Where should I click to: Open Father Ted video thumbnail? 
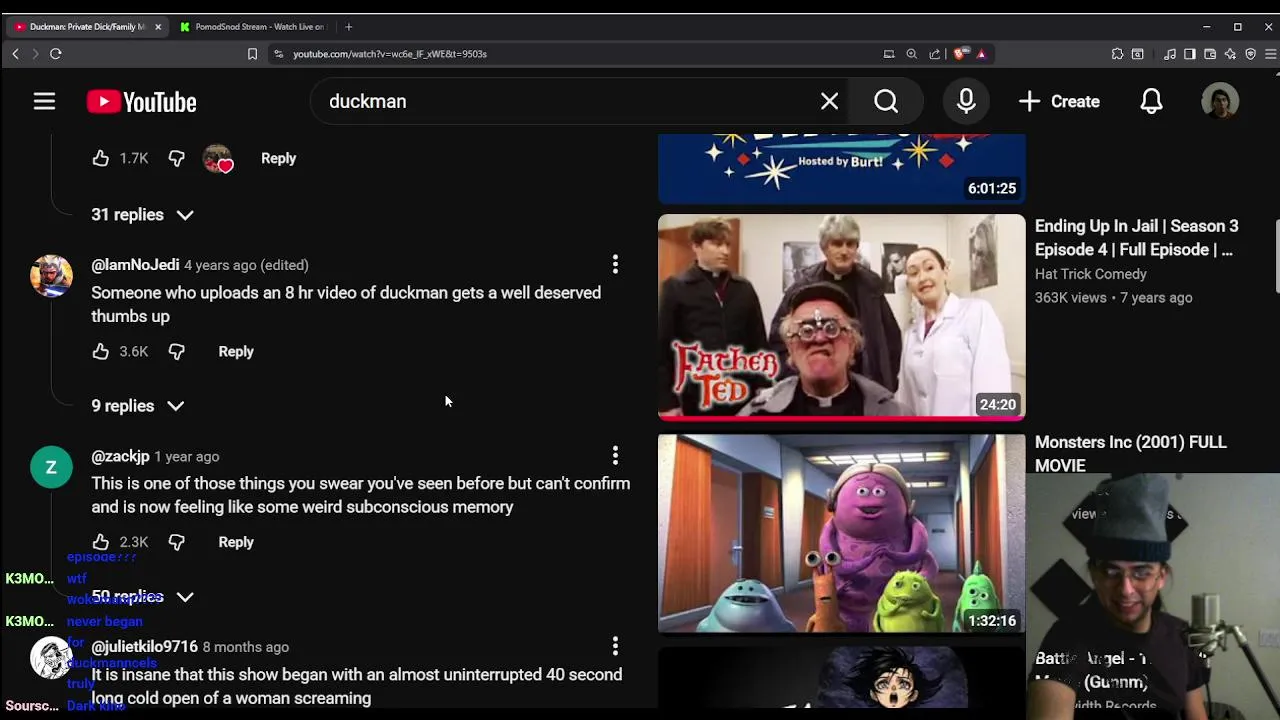pos(842,317)
